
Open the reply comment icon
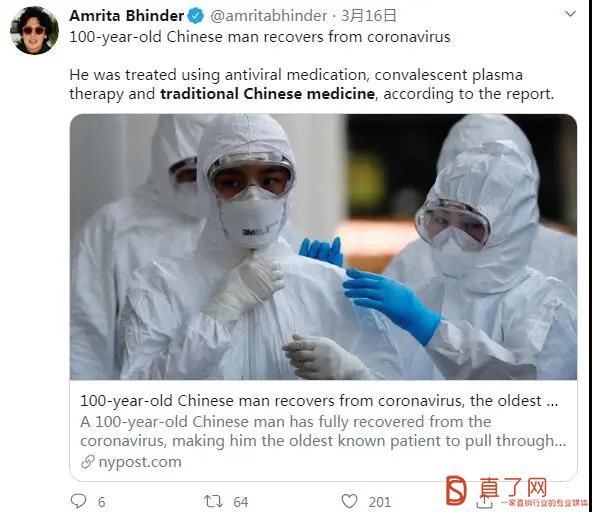79,501
